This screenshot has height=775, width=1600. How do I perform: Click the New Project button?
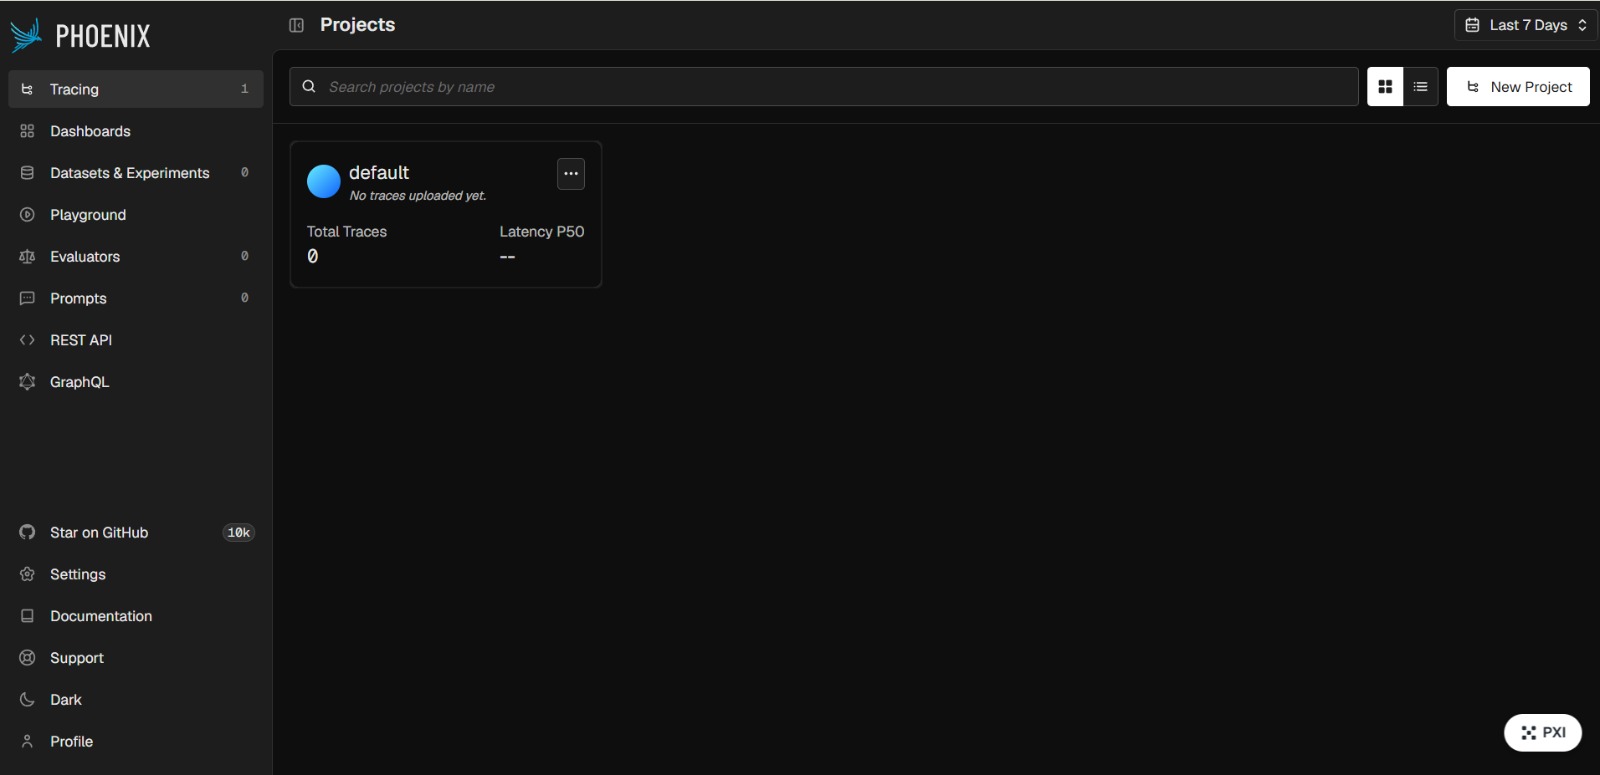(1518, 87)
